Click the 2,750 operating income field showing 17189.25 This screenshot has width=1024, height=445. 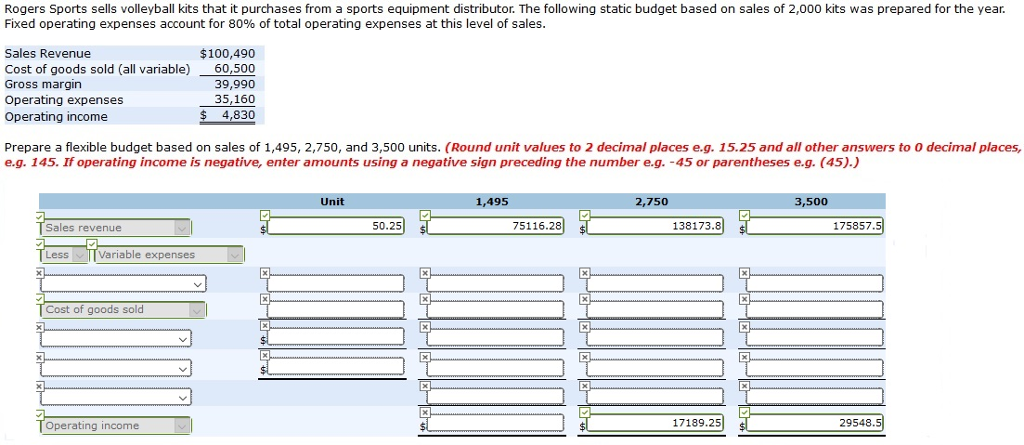pos(655,423)
